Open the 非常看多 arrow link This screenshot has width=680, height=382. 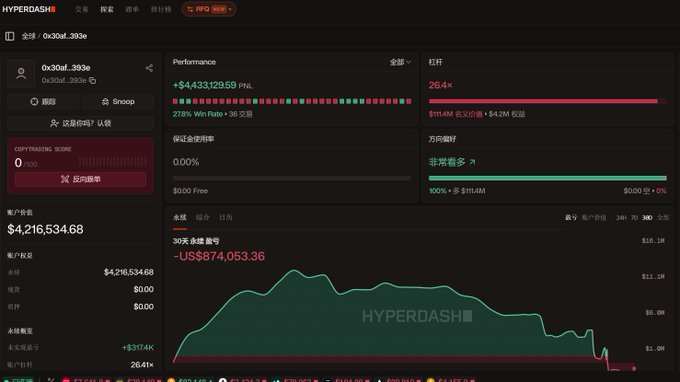(x=472, y=162)
